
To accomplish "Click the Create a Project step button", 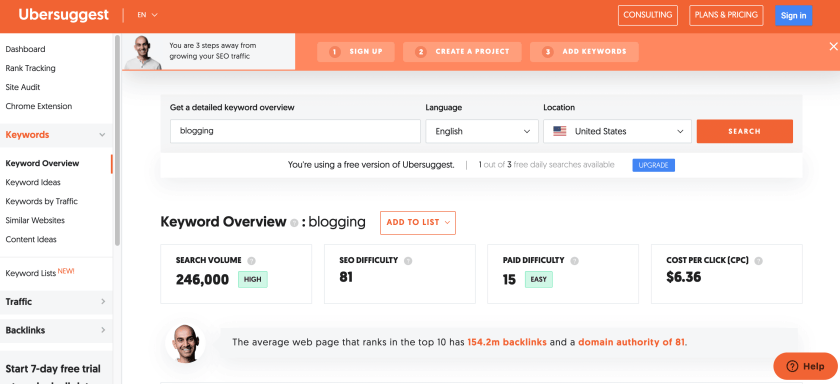I will [x=462, y=52].
